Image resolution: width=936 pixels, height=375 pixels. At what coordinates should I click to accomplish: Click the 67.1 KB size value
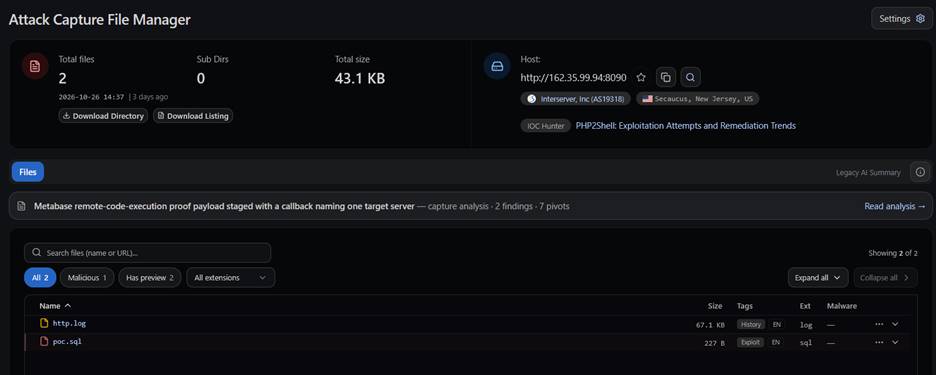[710, 325]
